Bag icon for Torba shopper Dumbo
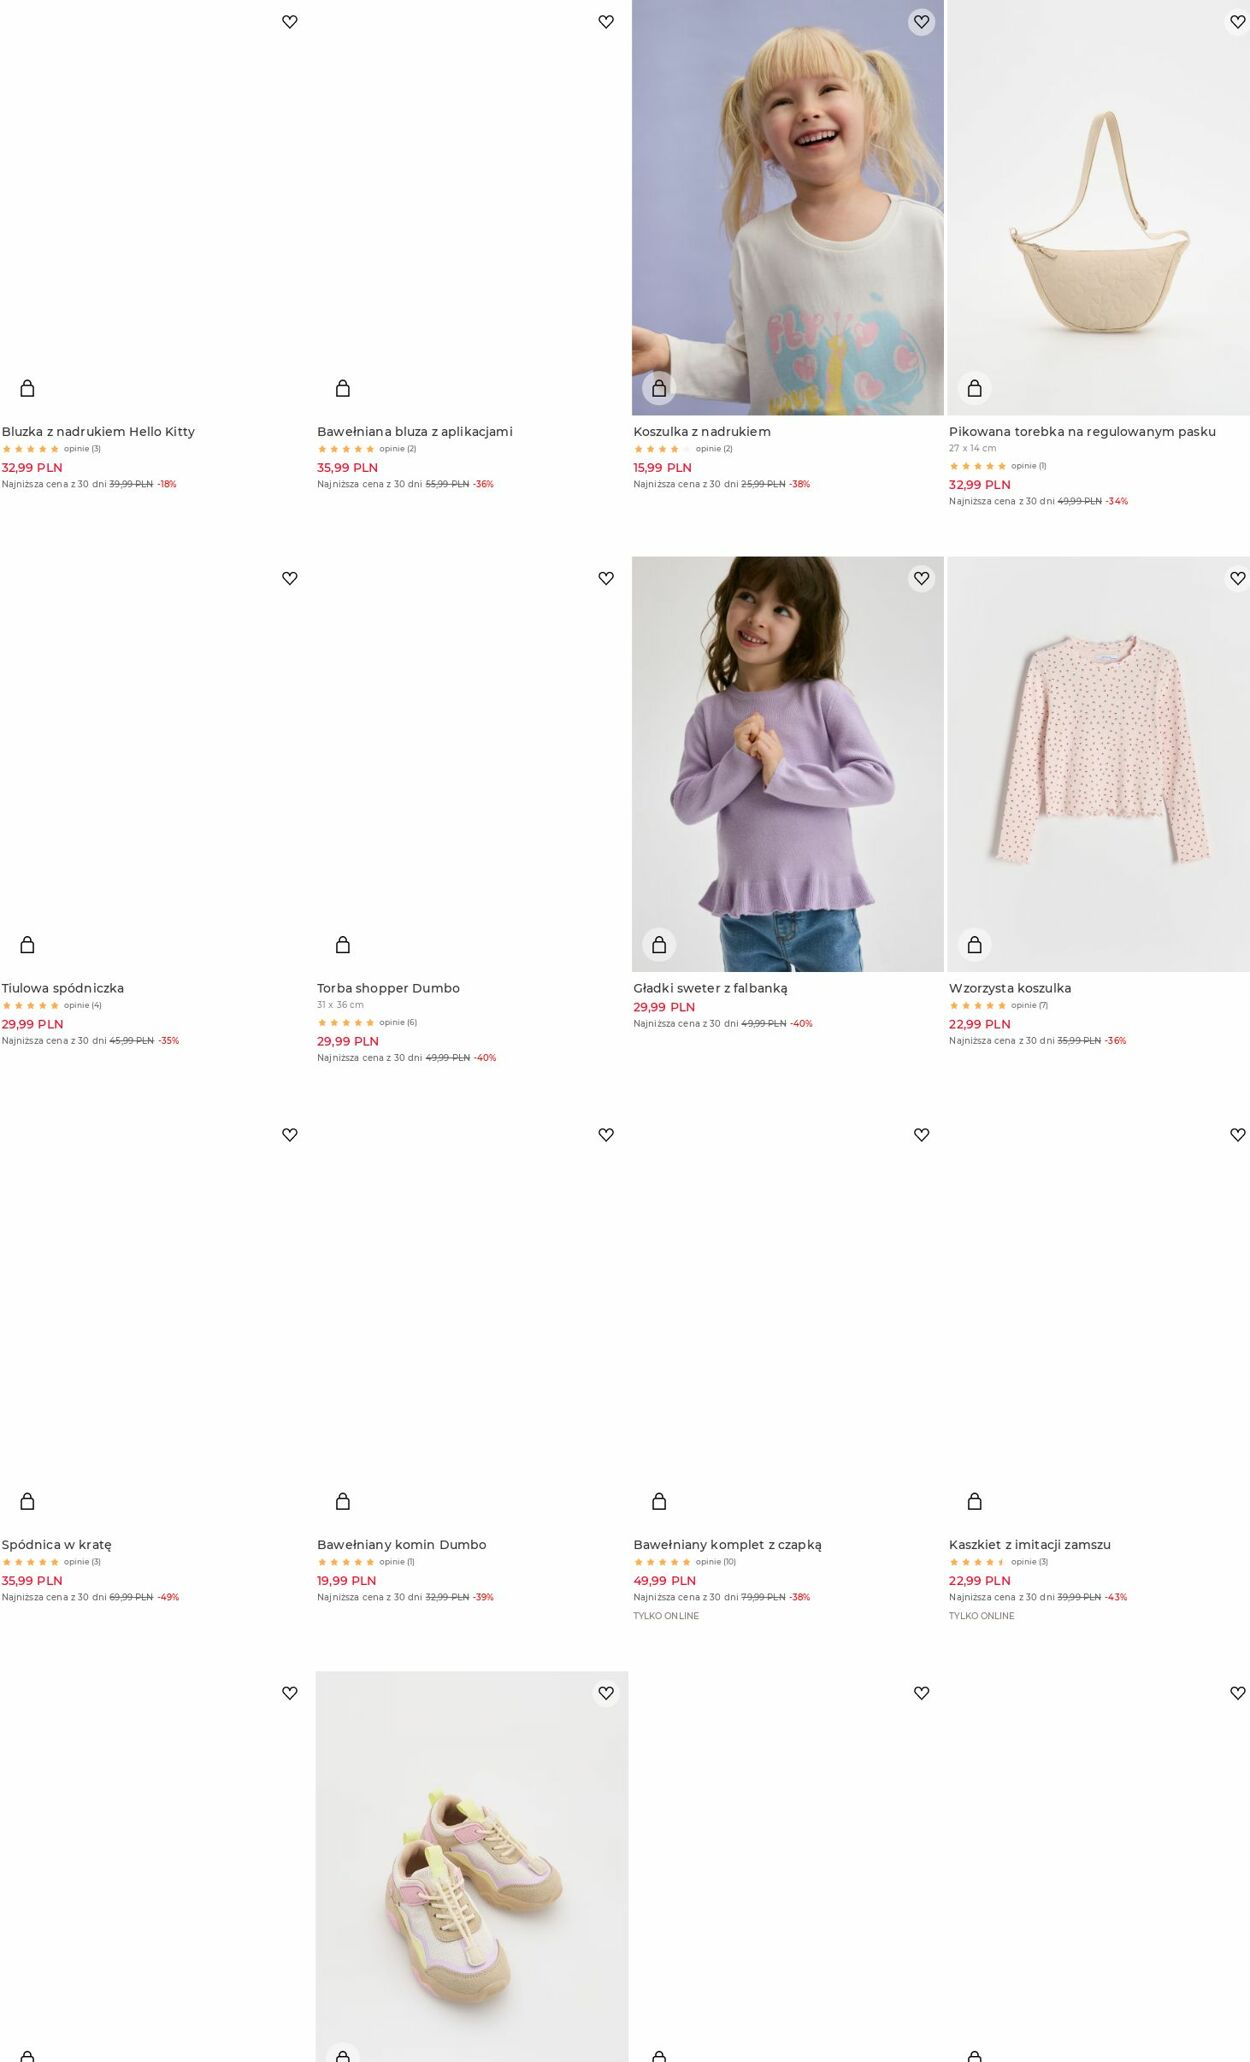 (x=343, y=945)
